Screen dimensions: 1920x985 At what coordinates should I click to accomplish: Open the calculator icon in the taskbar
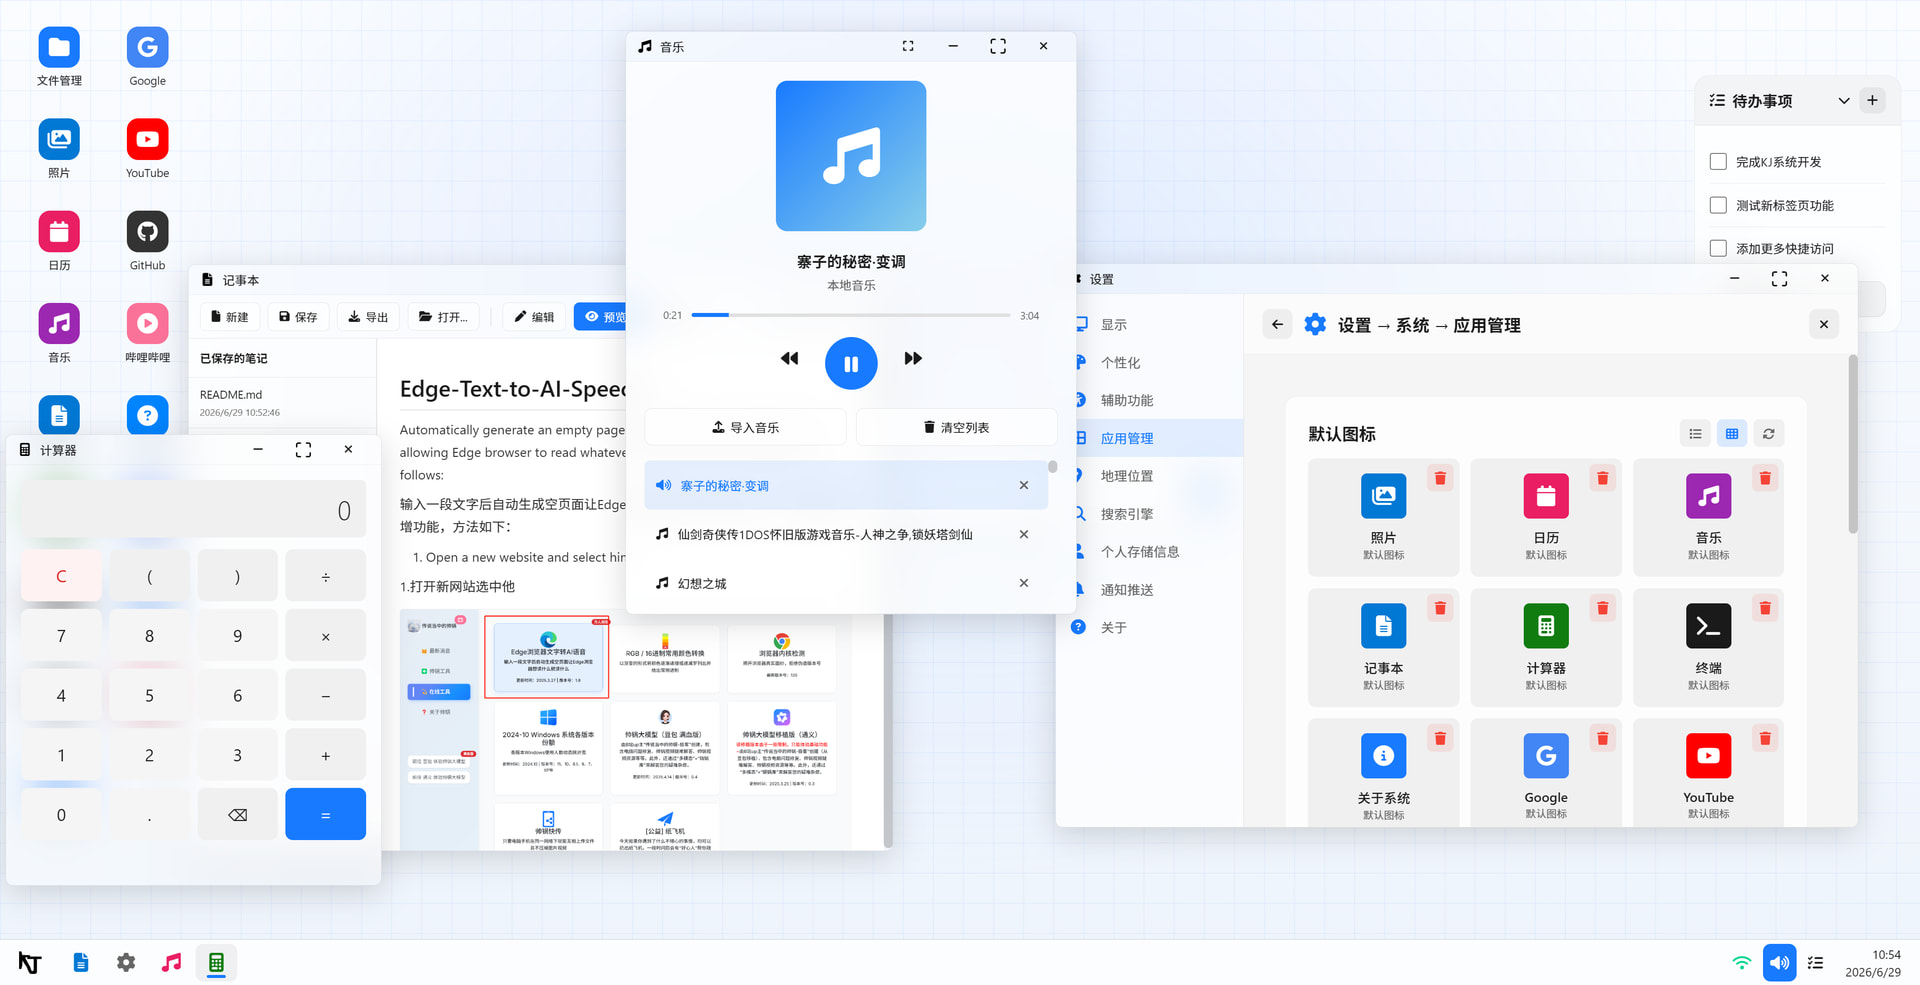(216, 963)
